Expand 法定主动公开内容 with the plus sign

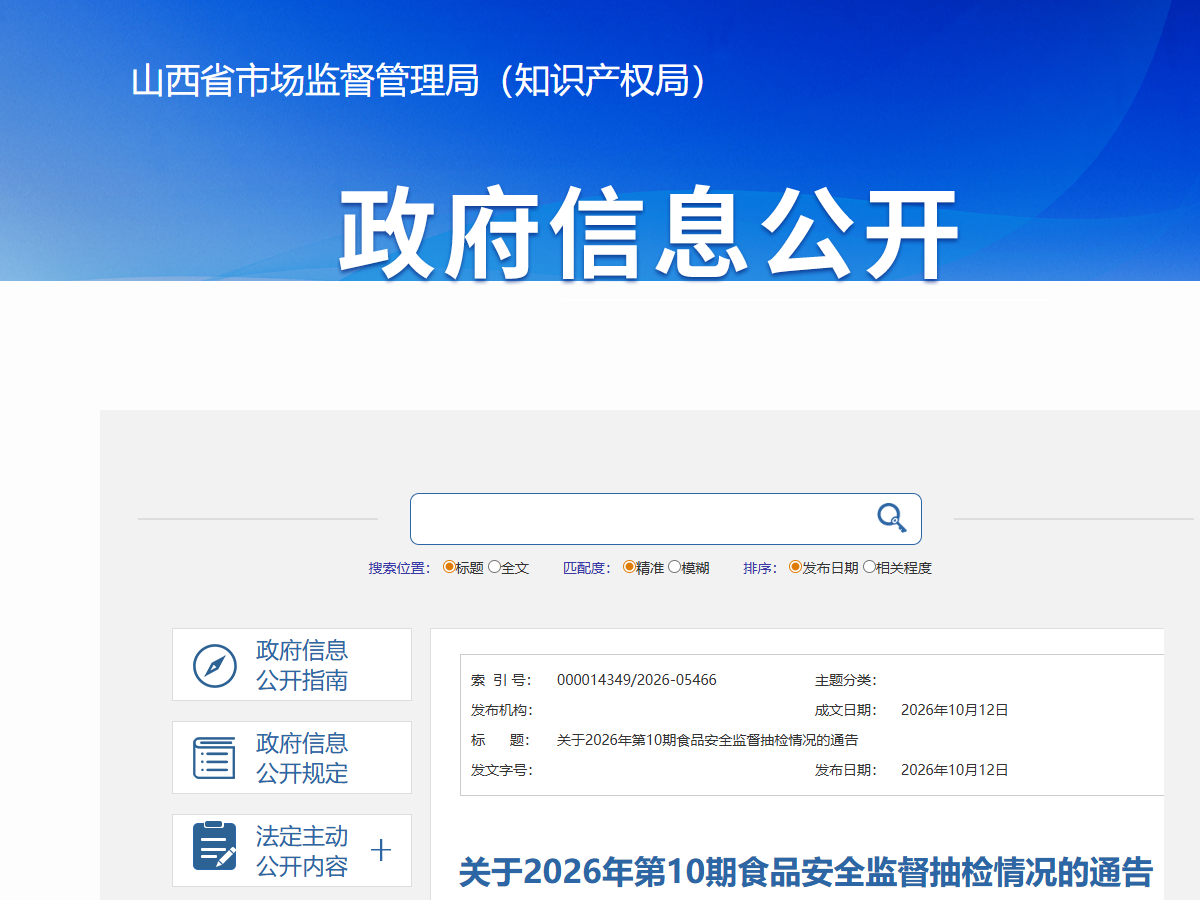[381, 851]
